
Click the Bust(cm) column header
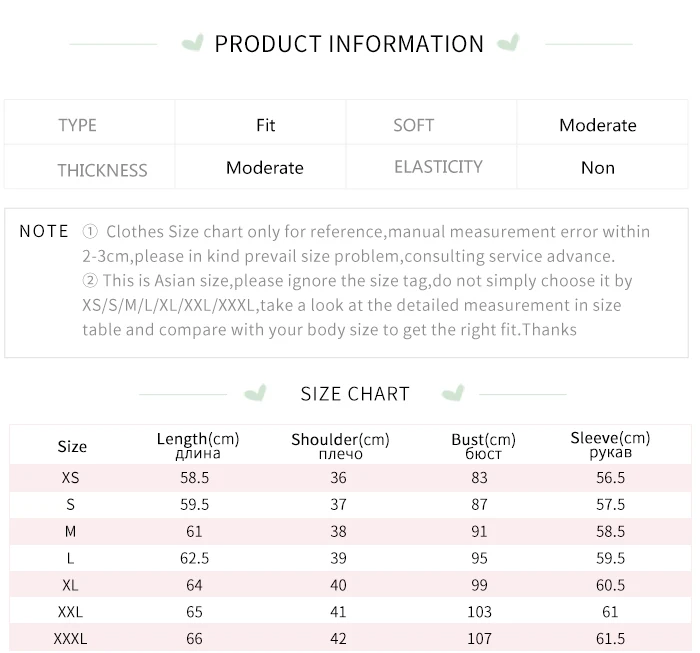click(x=483, y=446)
